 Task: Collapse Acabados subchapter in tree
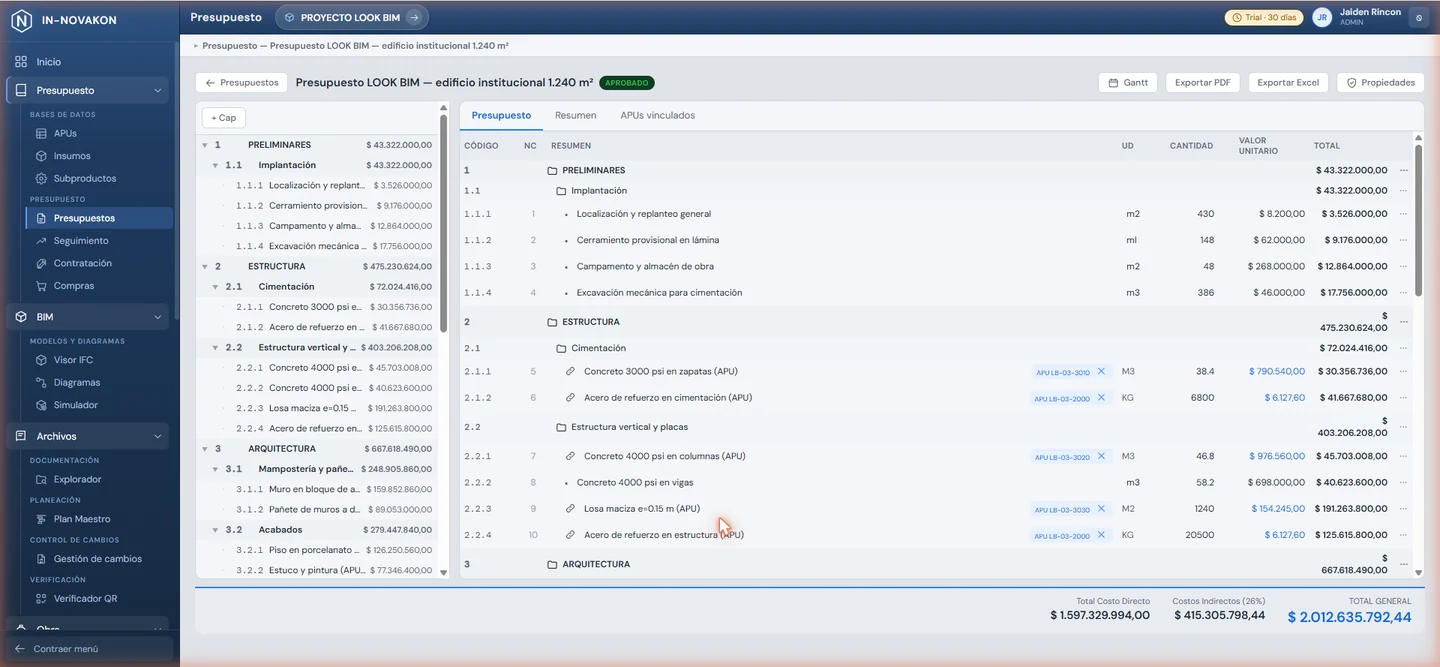[x=215, y=530]
